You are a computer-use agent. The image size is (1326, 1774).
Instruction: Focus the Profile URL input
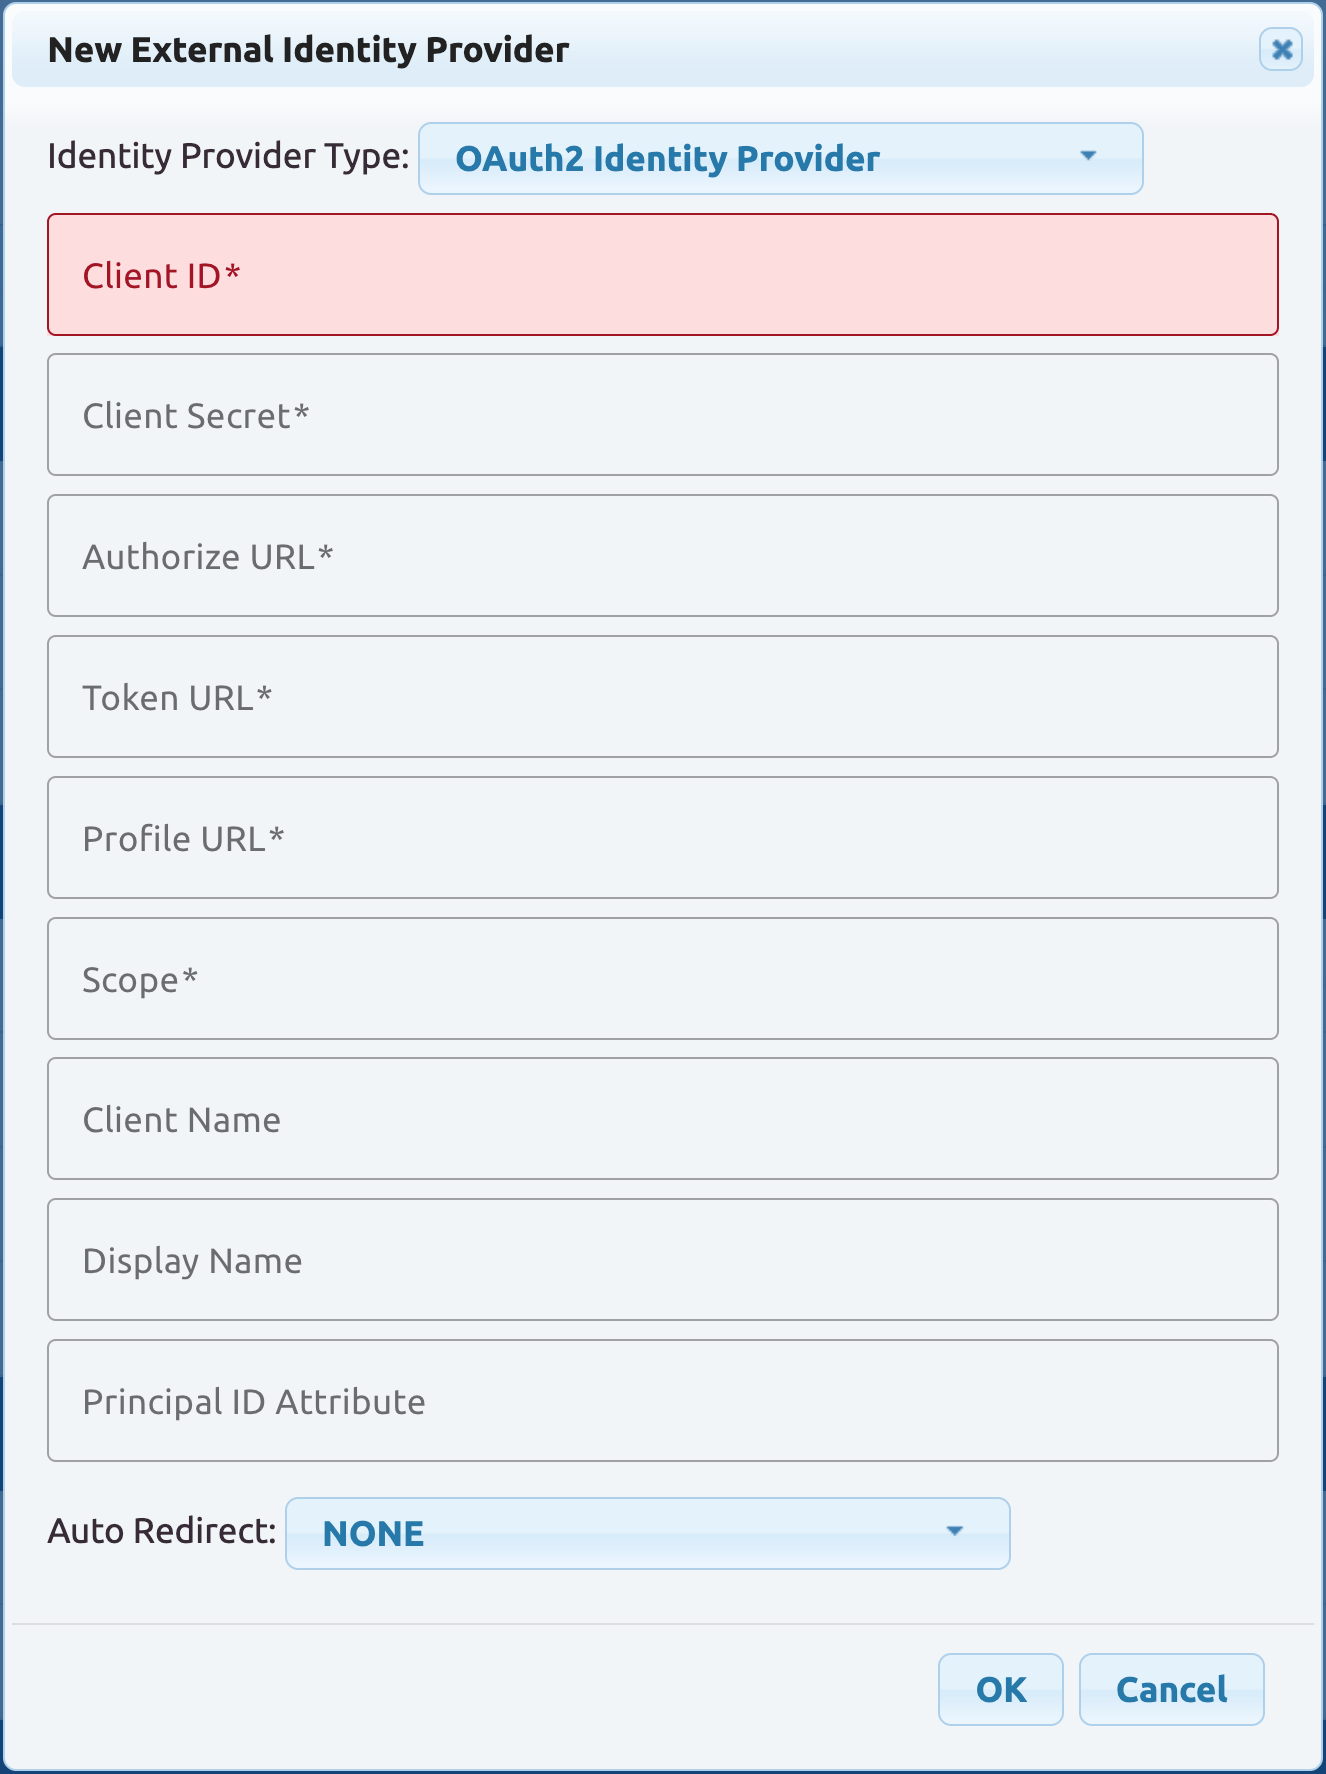[662, 838]
